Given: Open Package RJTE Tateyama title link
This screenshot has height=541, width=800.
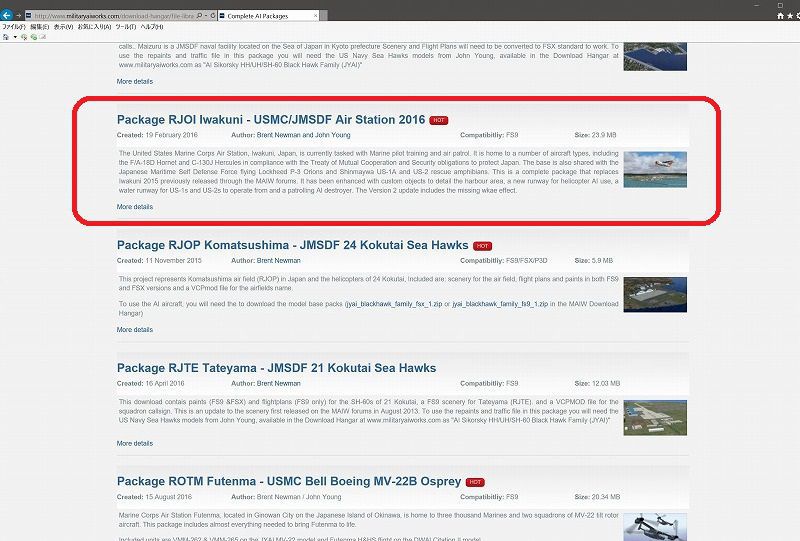Looking at the screenshot, I should click(276, 368).
